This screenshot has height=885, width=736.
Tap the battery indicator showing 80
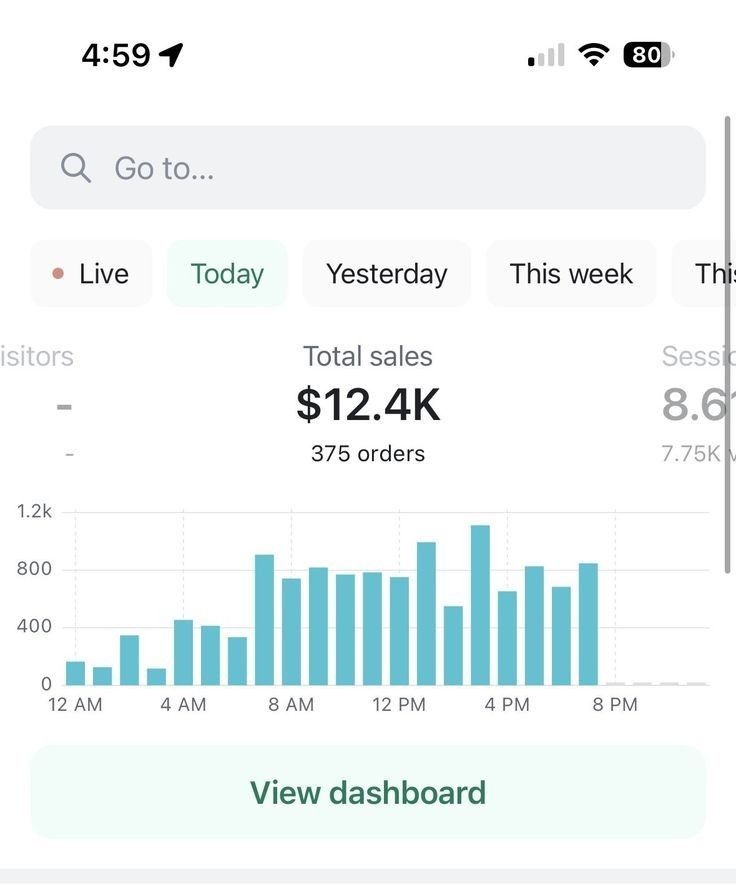click(645, 55)
